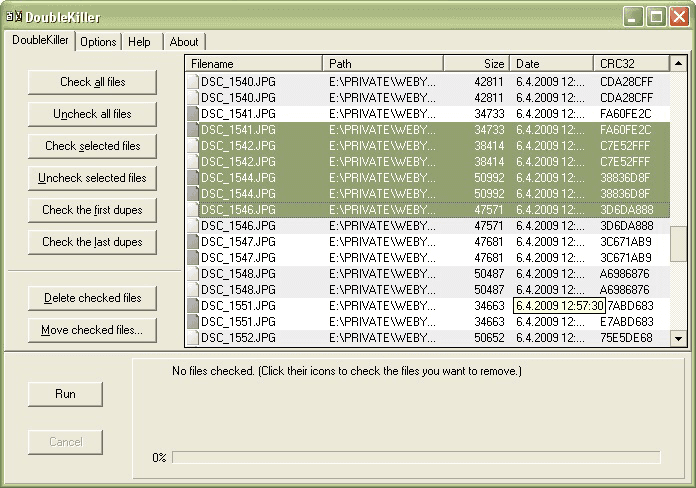Viewport: 696px width, 488px height.
Task: Click the file list scrollbar thumb
Action: [x=678, y=244]
